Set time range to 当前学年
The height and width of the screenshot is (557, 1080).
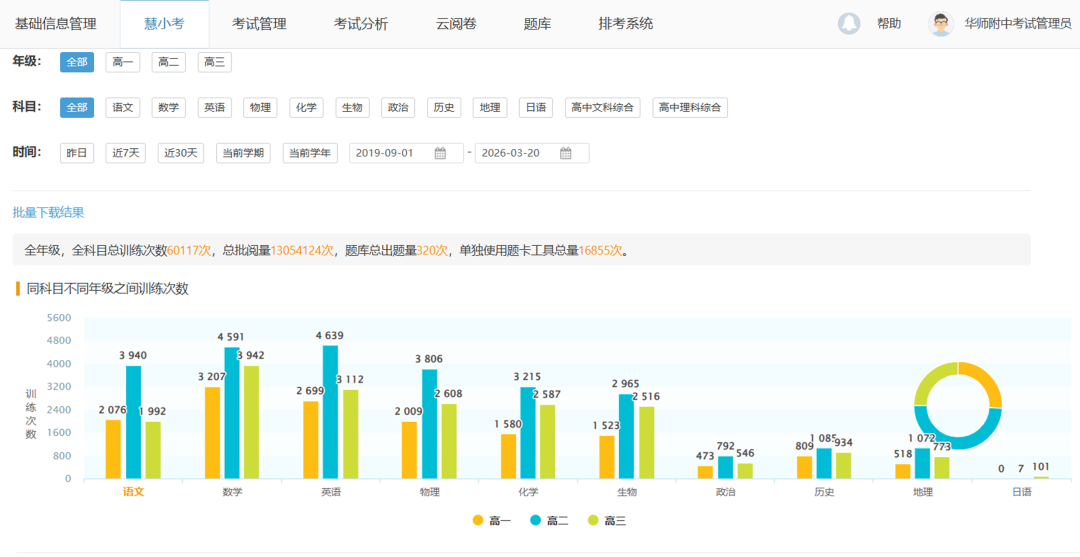click(310, 153)
